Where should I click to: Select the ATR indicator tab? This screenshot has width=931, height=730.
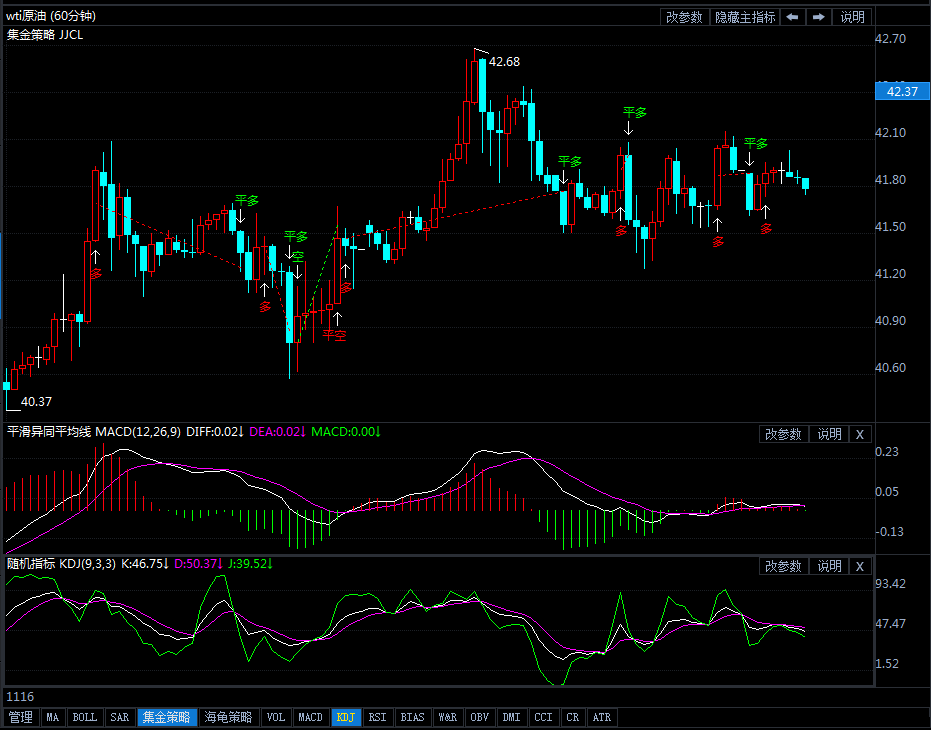pyautogui.click(x=601, y=717)
